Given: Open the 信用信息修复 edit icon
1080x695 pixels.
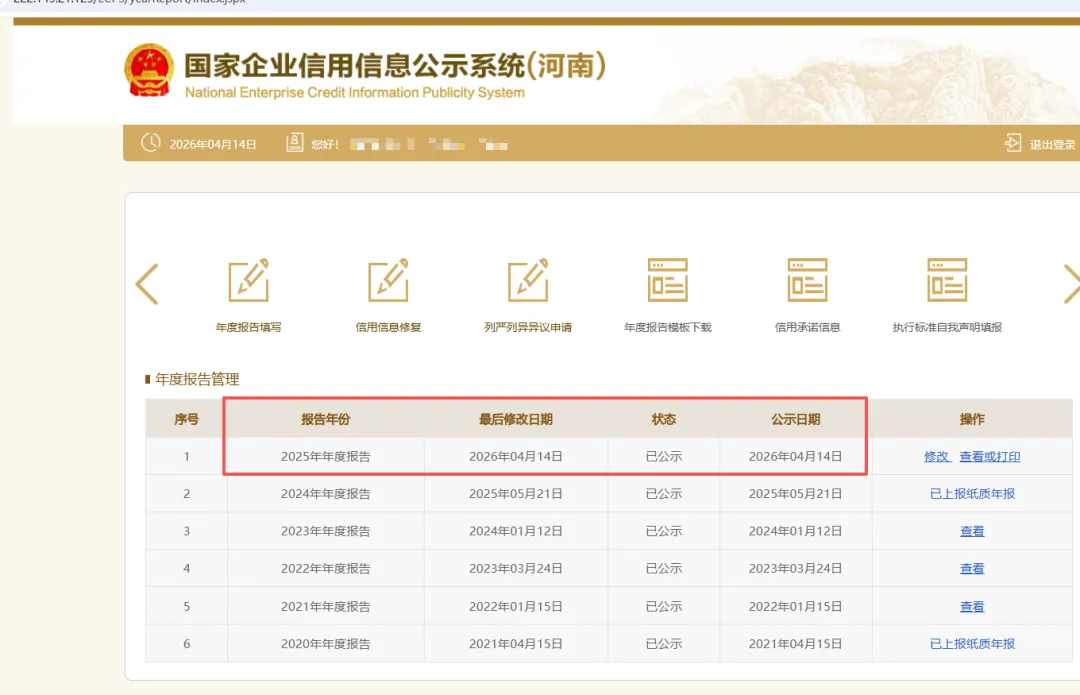Looking at the screenshot, I should click(x=388, y=280).
